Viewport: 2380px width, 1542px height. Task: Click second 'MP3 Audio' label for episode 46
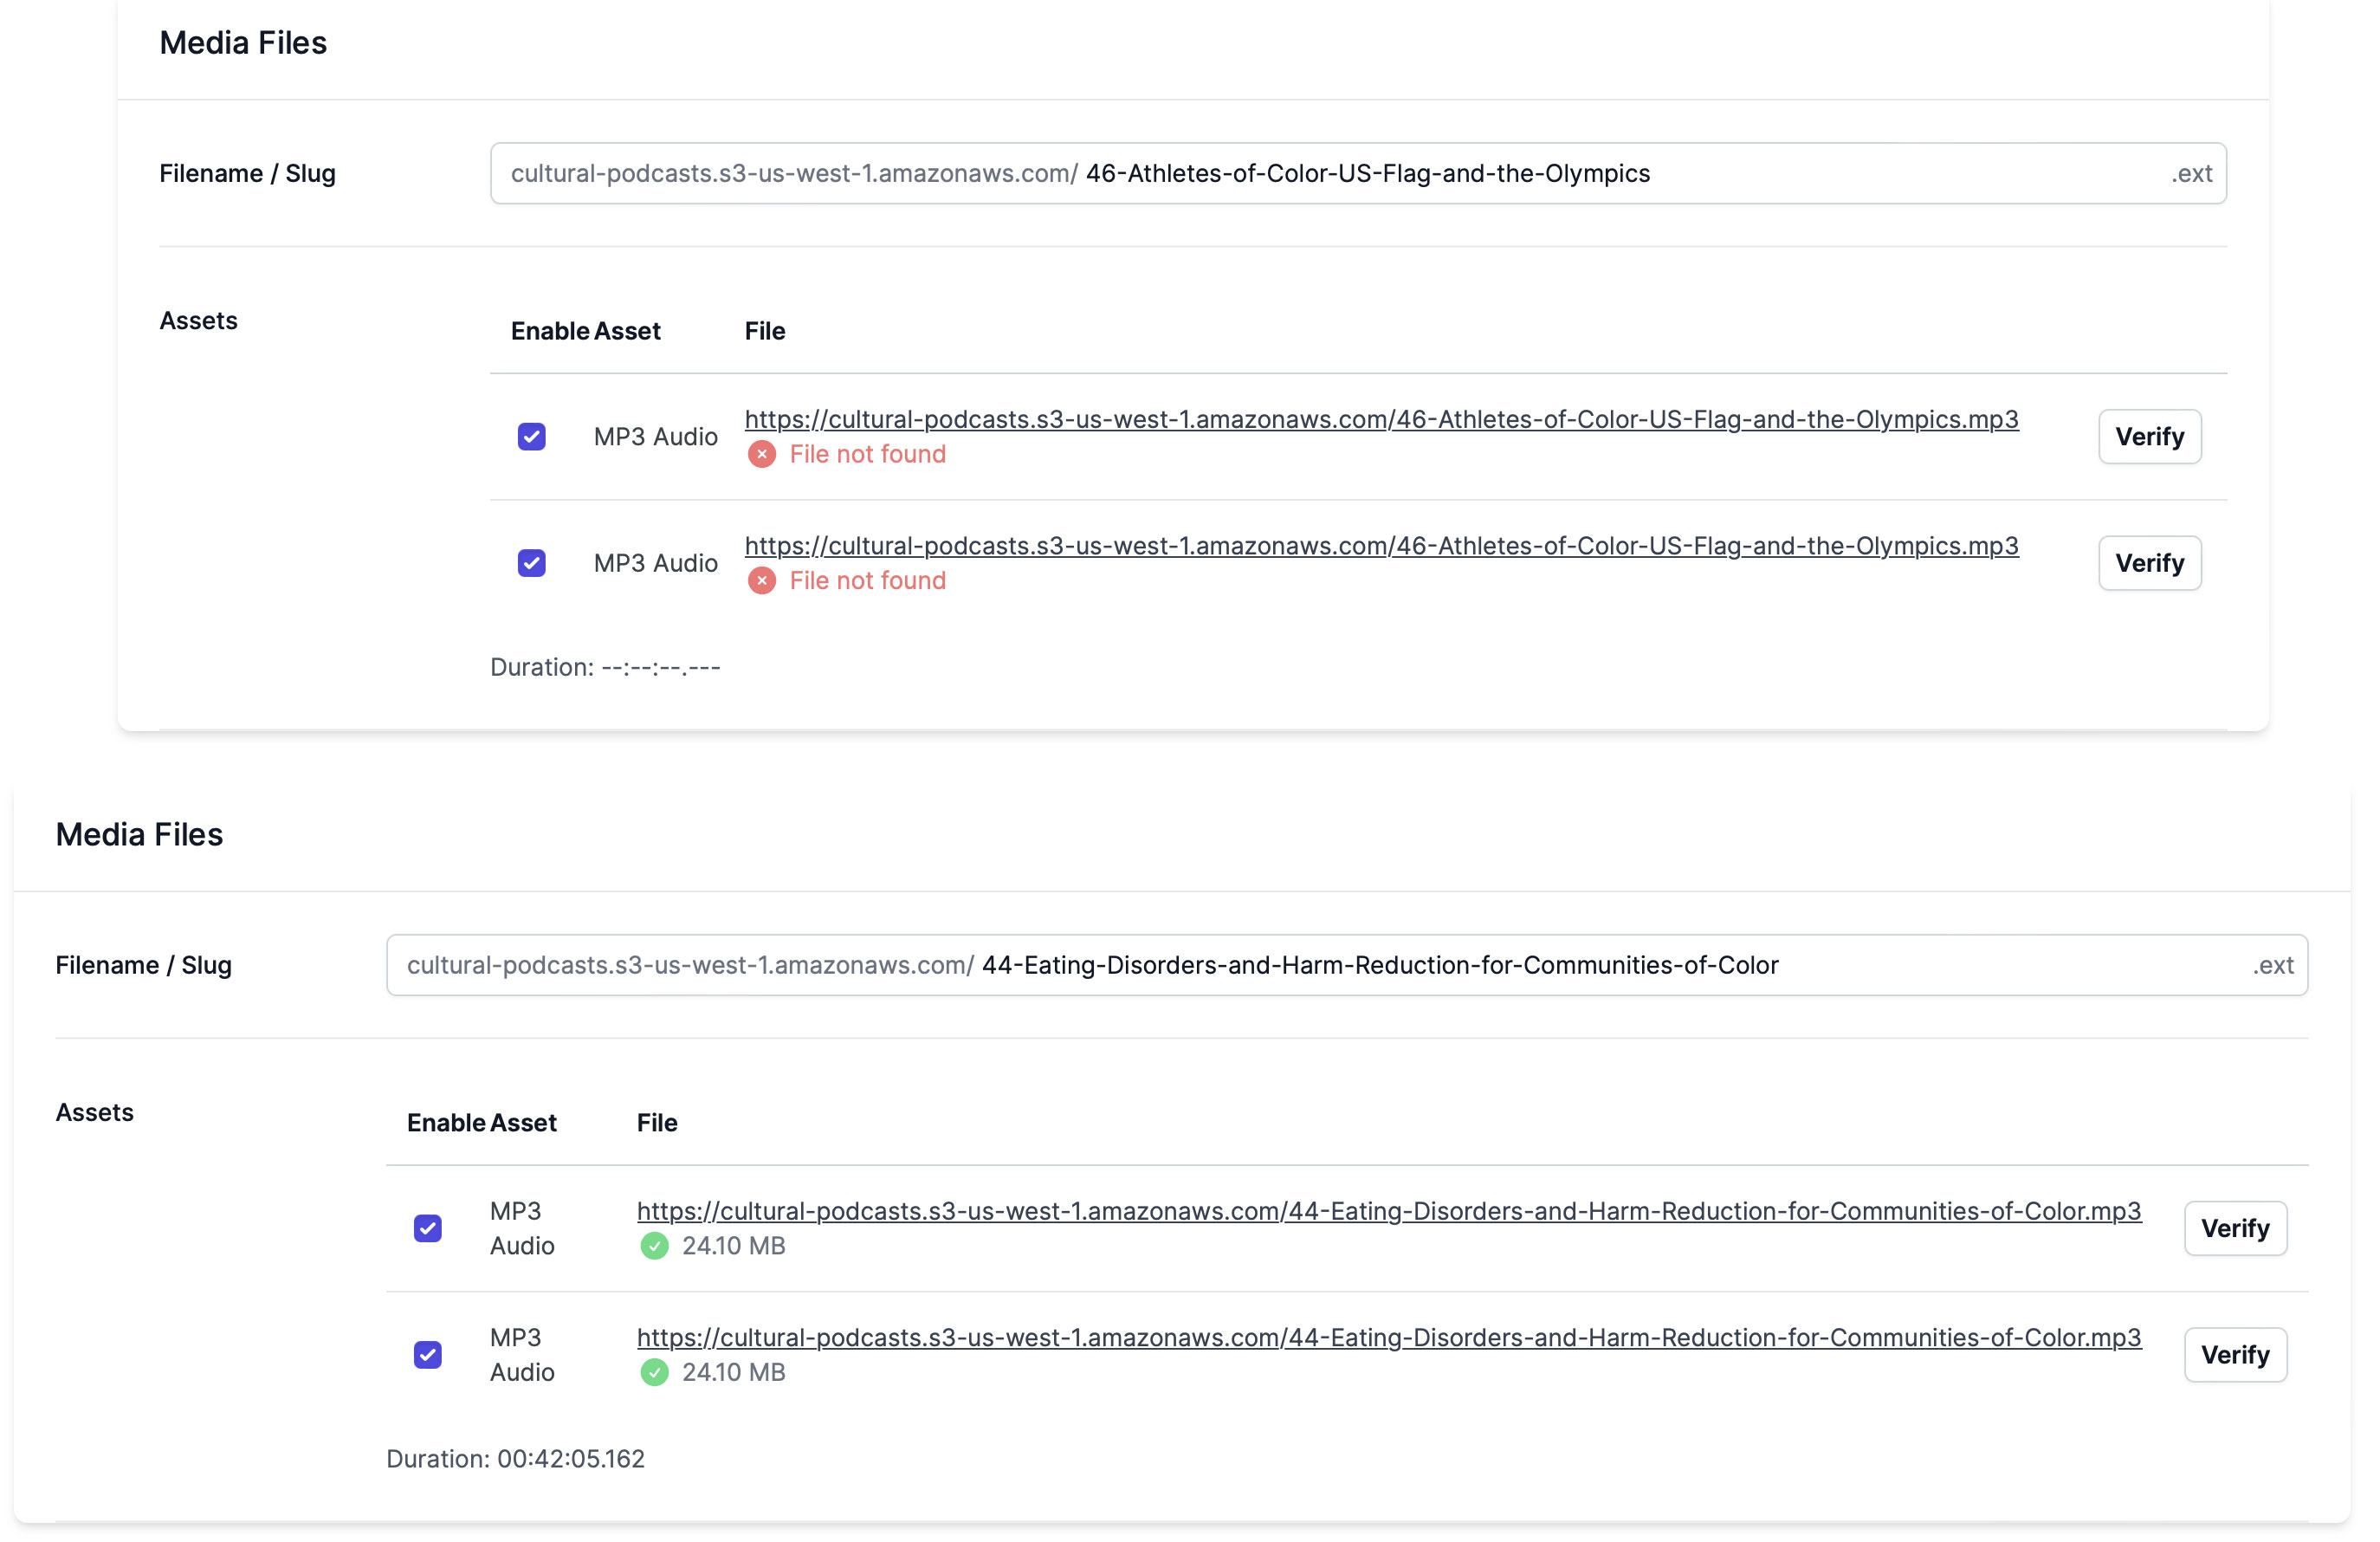(655, 563)
